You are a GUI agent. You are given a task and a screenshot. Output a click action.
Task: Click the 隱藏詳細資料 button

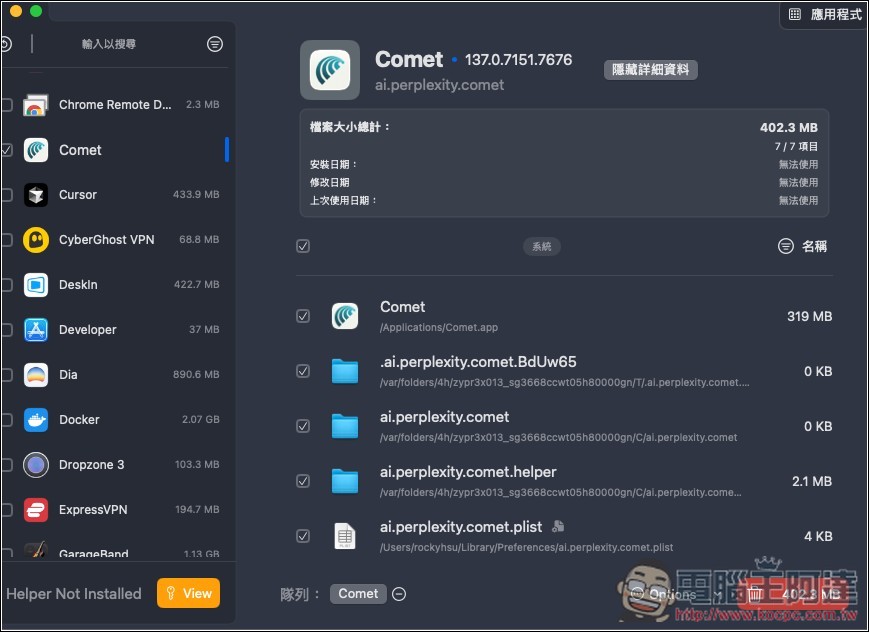point(651,70)
